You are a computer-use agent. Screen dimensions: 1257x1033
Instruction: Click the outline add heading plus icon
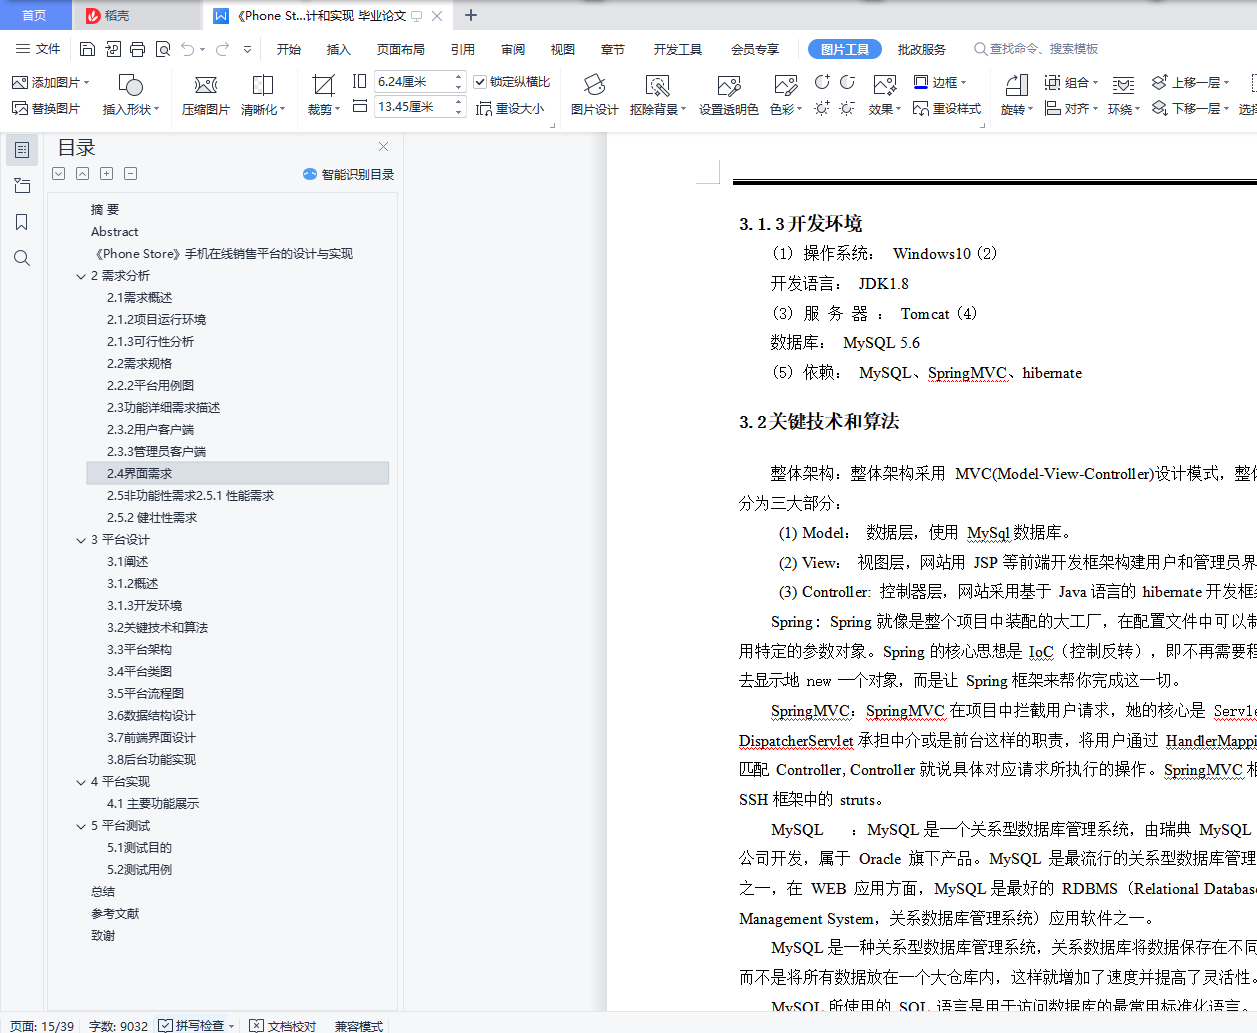coord(107,174)
